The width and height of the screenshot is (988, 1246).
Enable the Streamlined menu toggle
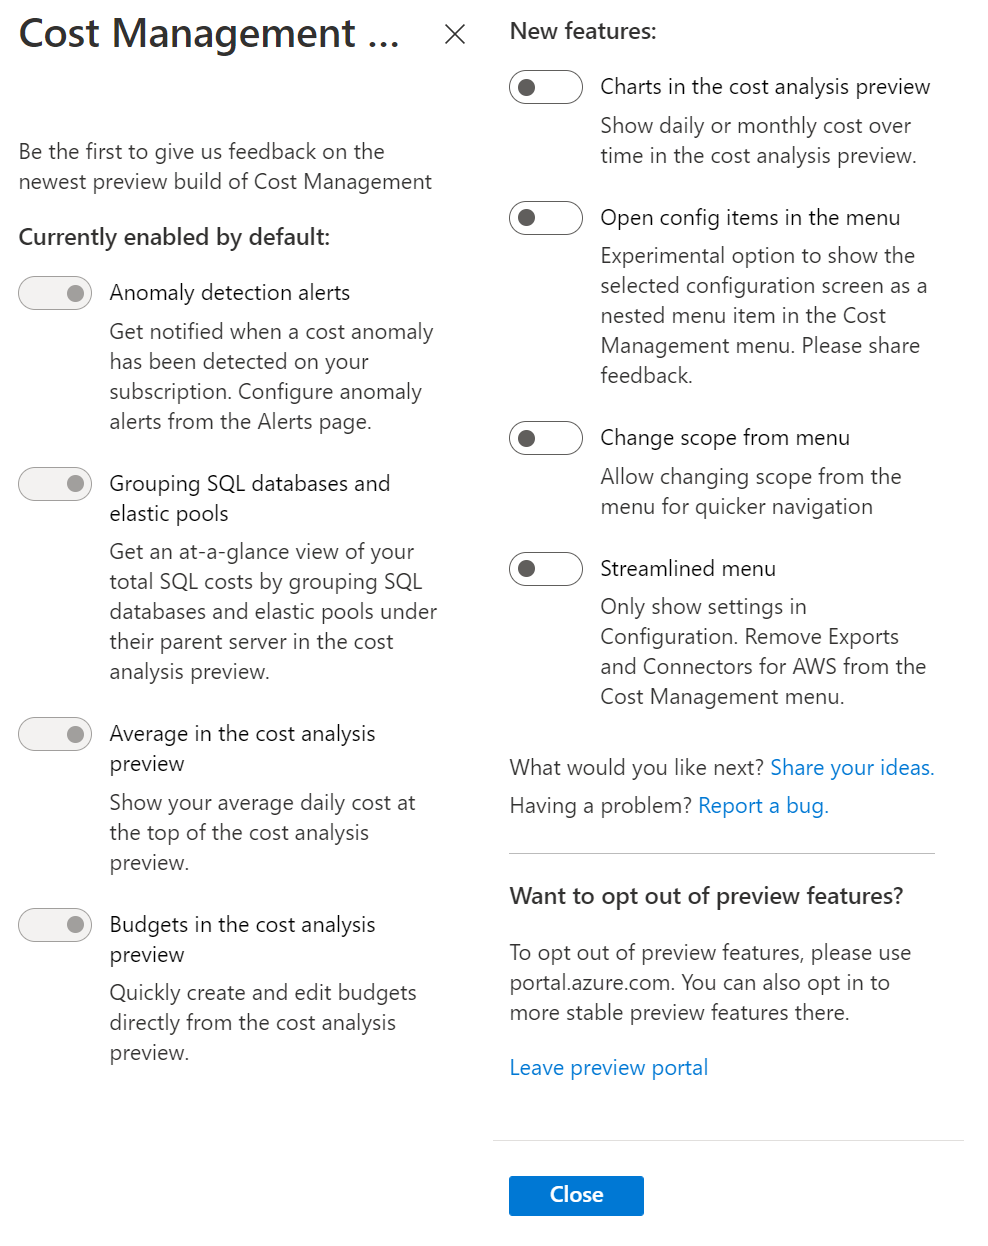point(546,569)
